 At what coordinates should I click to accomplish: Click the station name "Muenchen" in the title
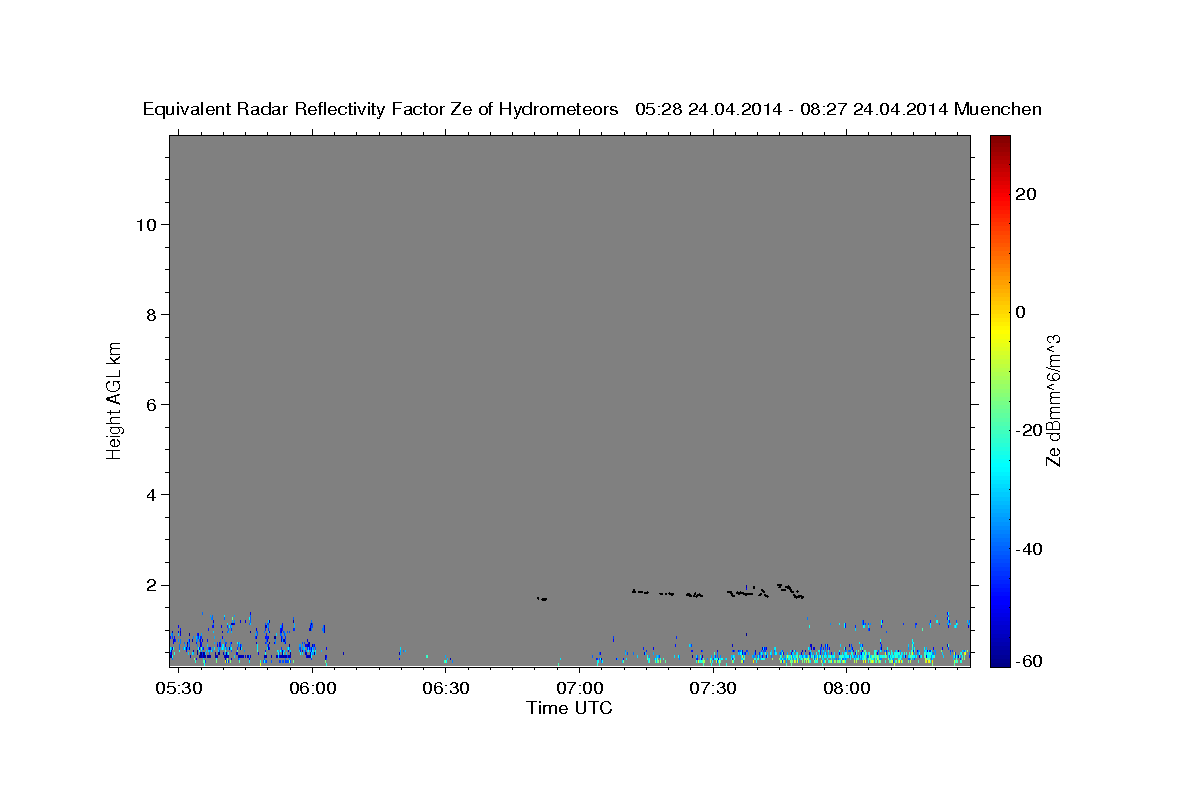click(998, 109)
